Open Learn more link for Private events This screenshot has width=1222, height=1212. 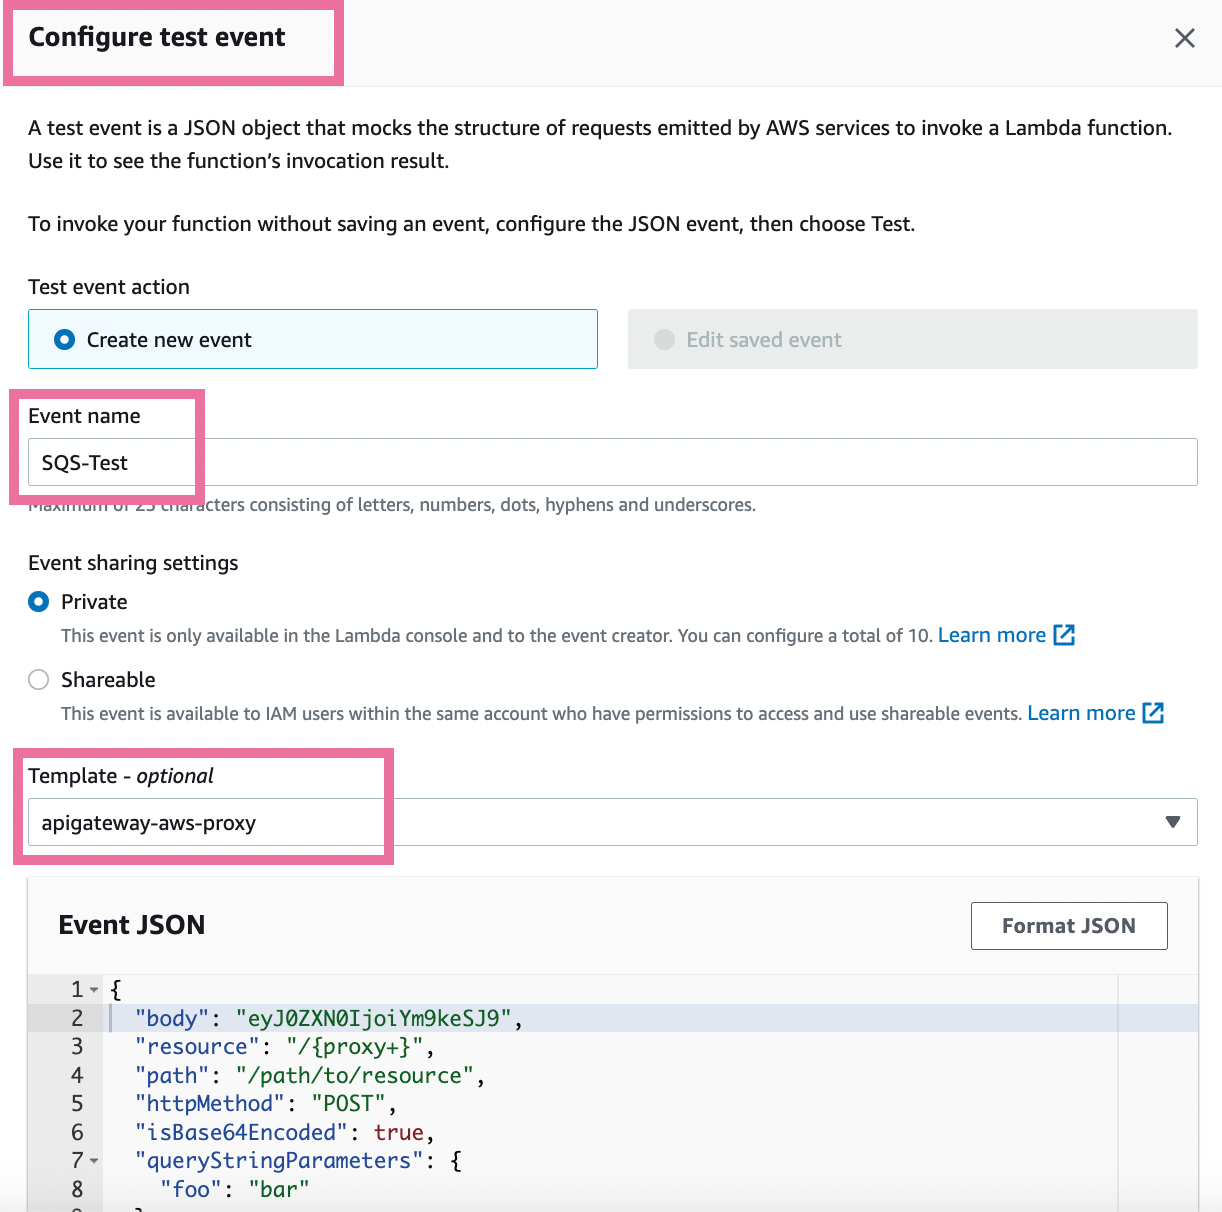991,635
